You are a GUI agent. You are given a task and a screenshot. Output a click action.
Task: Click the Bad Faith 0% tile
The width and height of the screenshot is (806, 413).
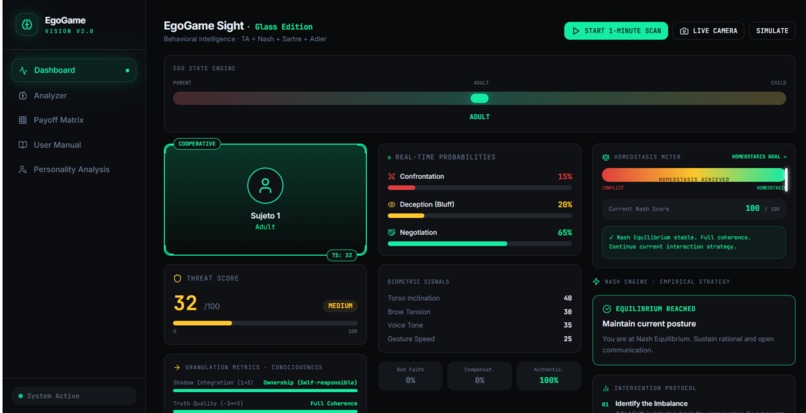410,376
